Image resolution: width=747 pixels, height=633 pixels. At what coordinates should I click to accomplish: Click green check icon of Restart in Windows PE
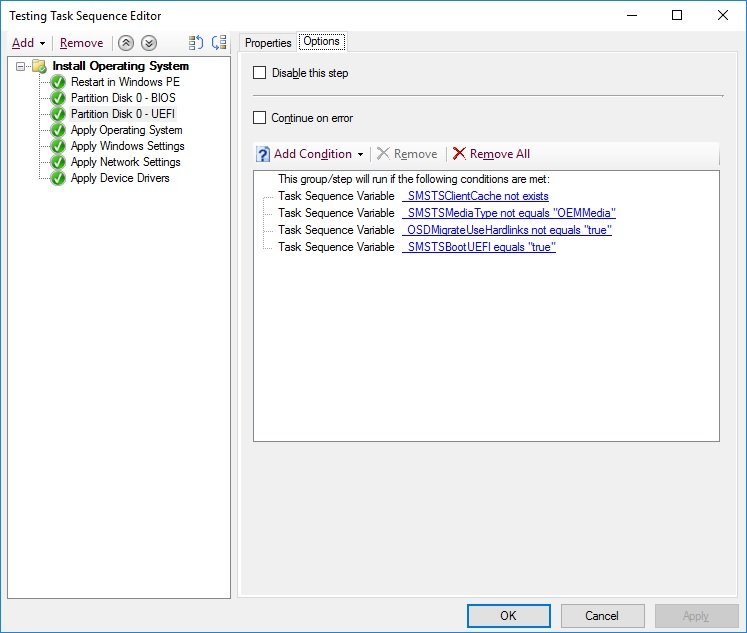pos(58,82)
